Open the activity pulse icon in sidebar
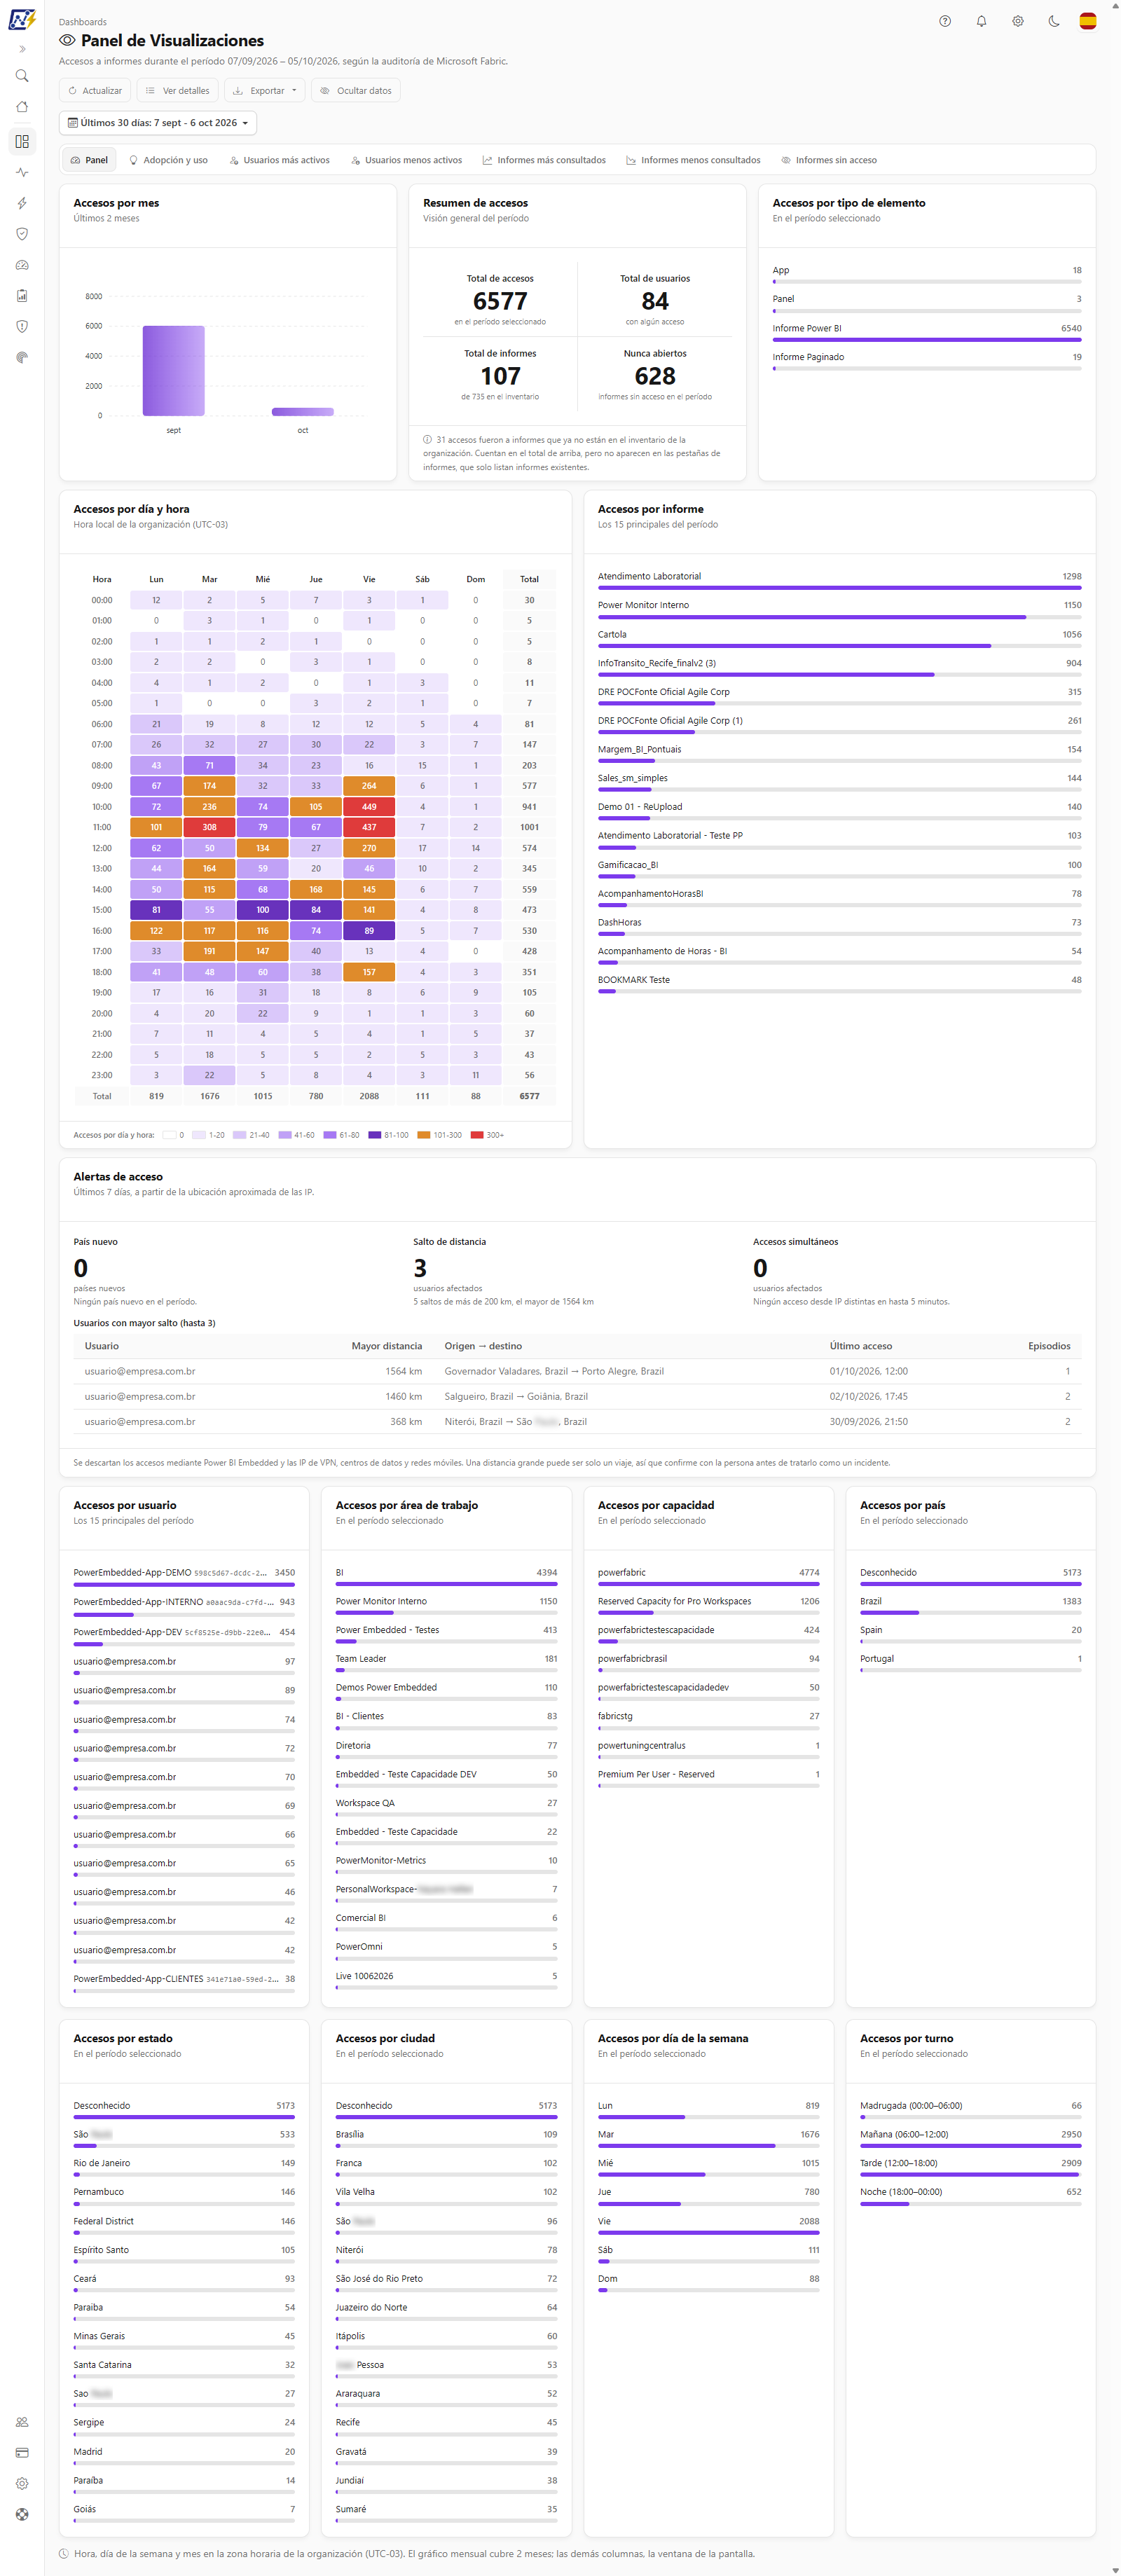Screen dimensions: 1121x2576 point(22,172)
